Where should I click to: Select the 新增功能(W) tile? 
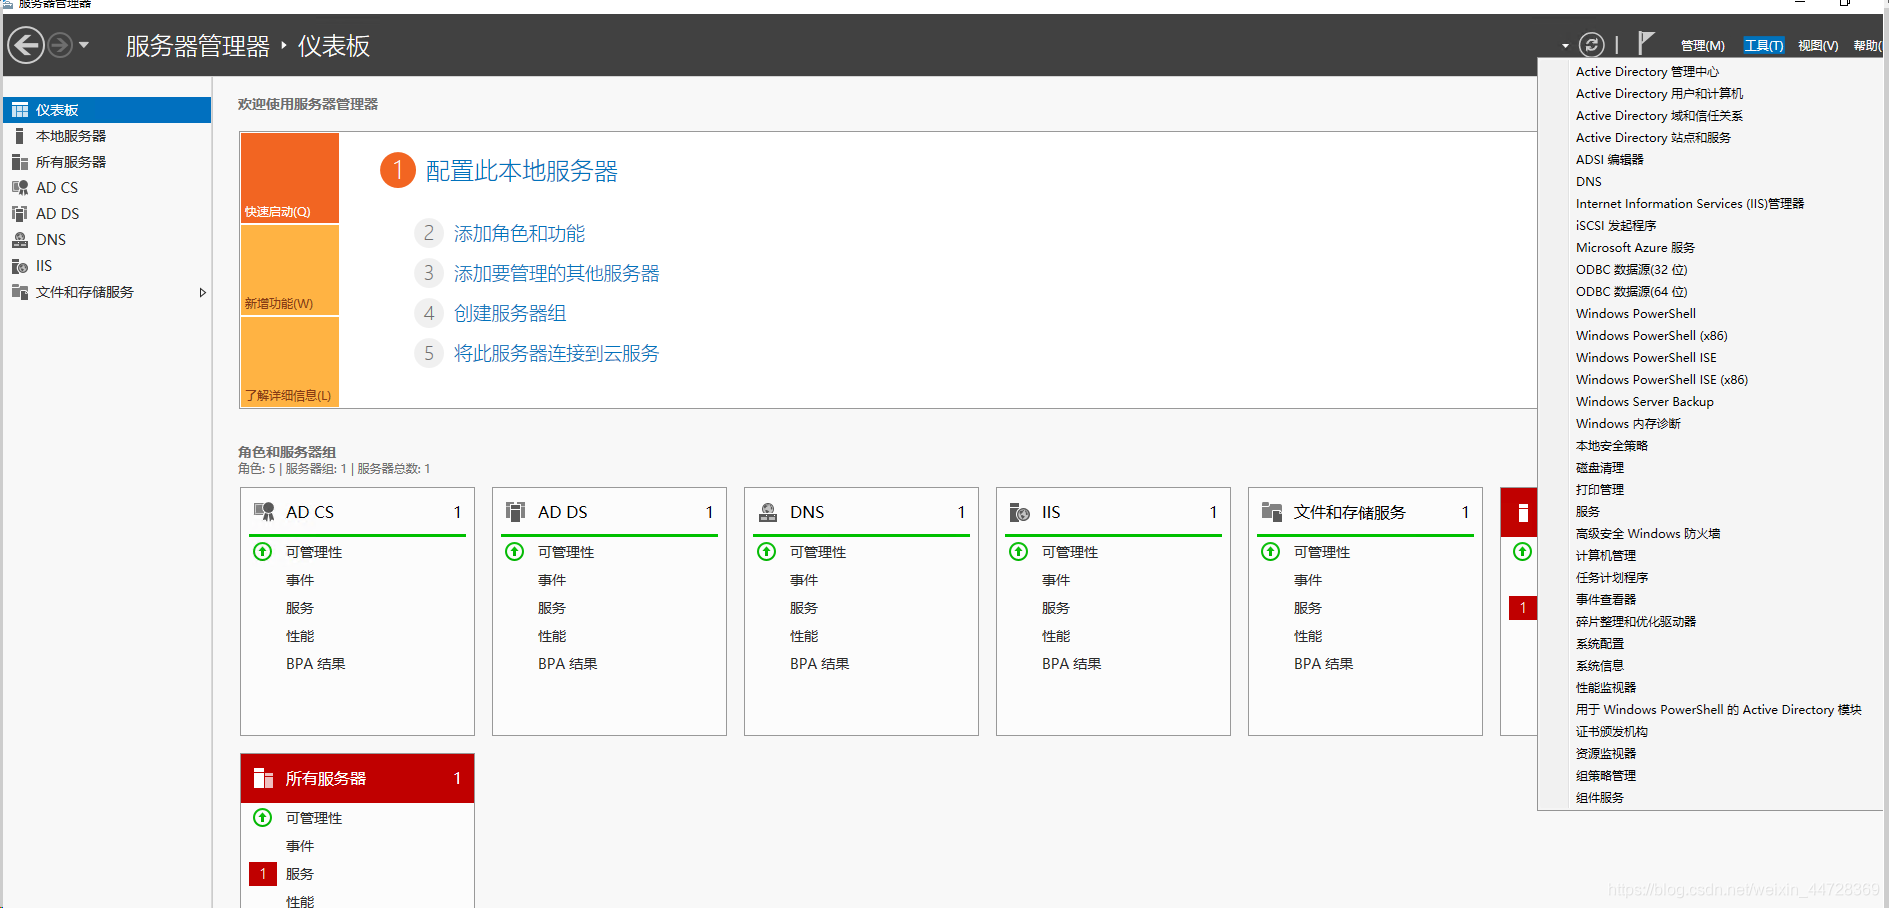pyautogui.click(x=290, y=270)
